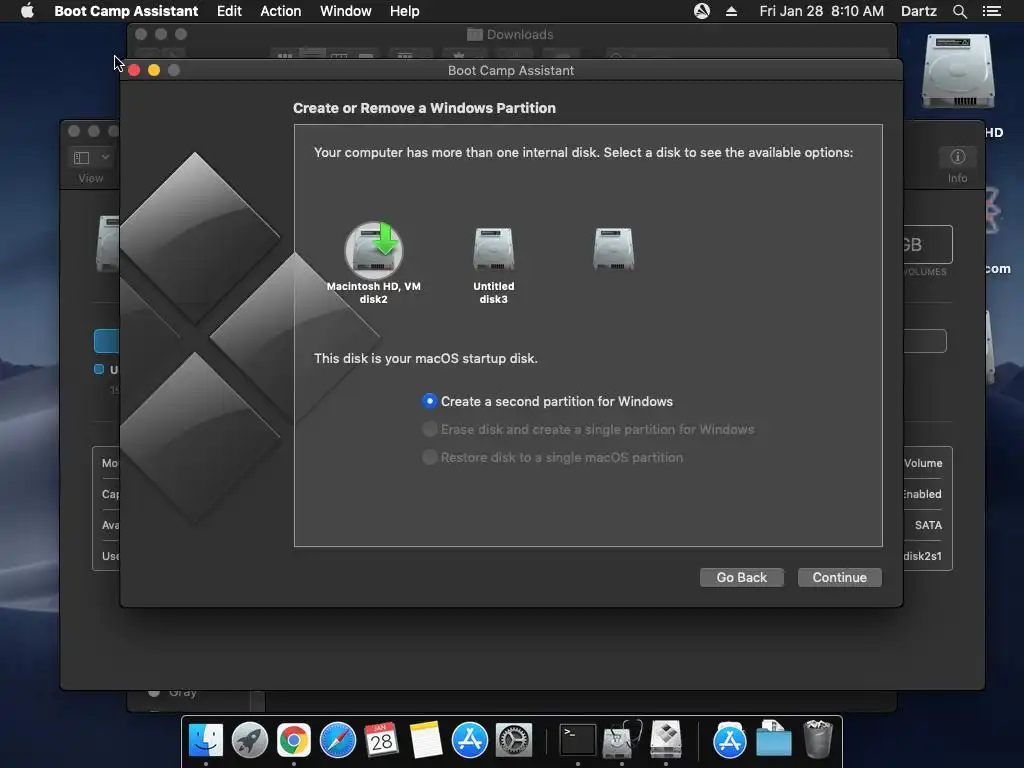Click the Spotlight search icon

[x=959, y=11]
